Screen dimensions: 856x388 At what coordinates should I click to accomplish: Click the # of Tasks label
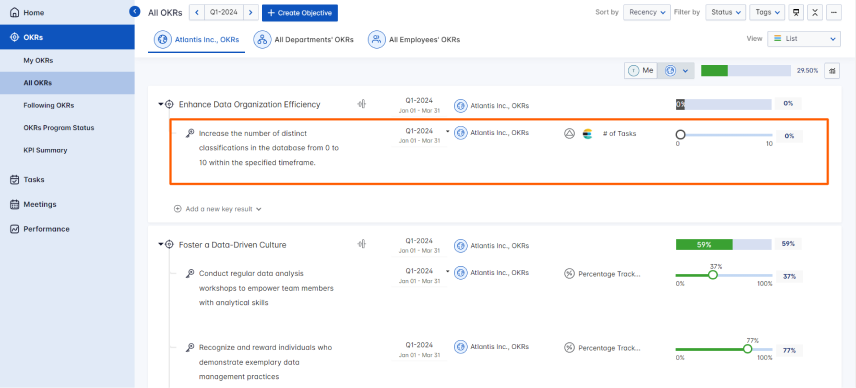pos(619,133)
